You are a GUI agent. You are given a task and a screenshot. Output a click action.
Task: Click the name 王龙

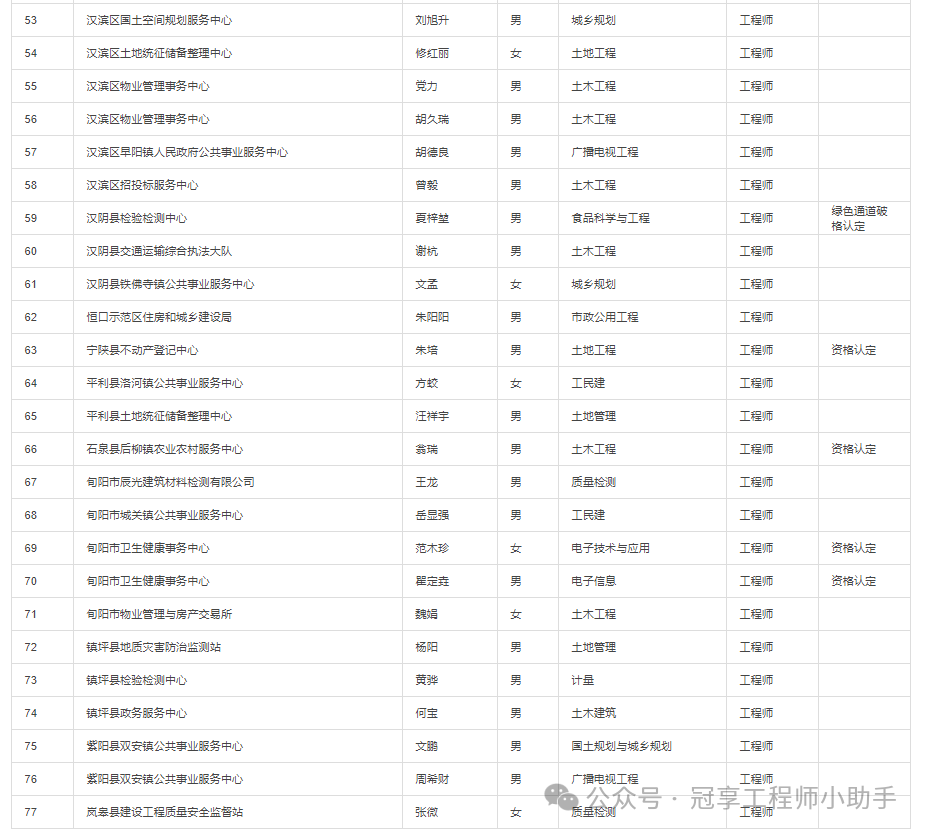tap(426, 483)
